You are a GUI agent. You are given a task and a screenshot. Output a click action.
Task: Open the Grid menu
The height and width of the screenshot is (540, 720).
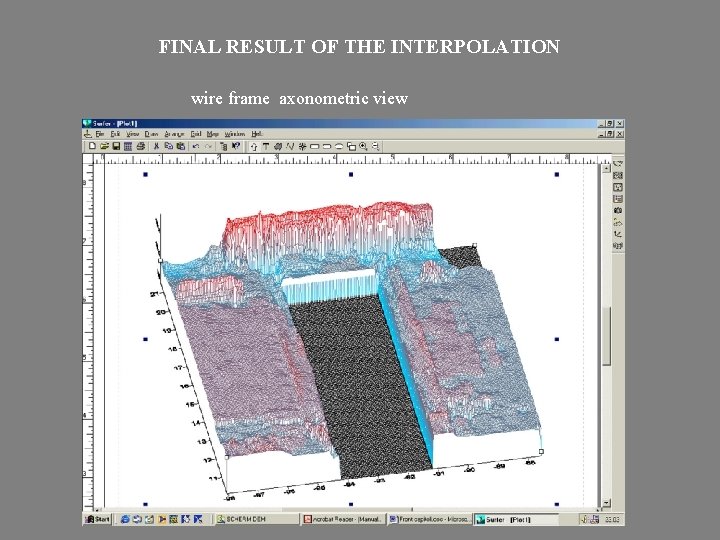point(196,134)
